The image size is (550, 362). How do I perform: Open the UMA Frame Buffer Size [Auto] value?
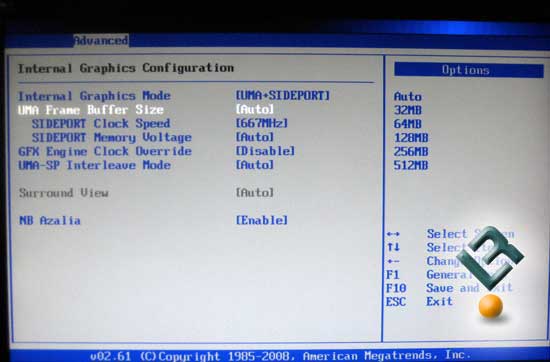click(x=255, y=109)
